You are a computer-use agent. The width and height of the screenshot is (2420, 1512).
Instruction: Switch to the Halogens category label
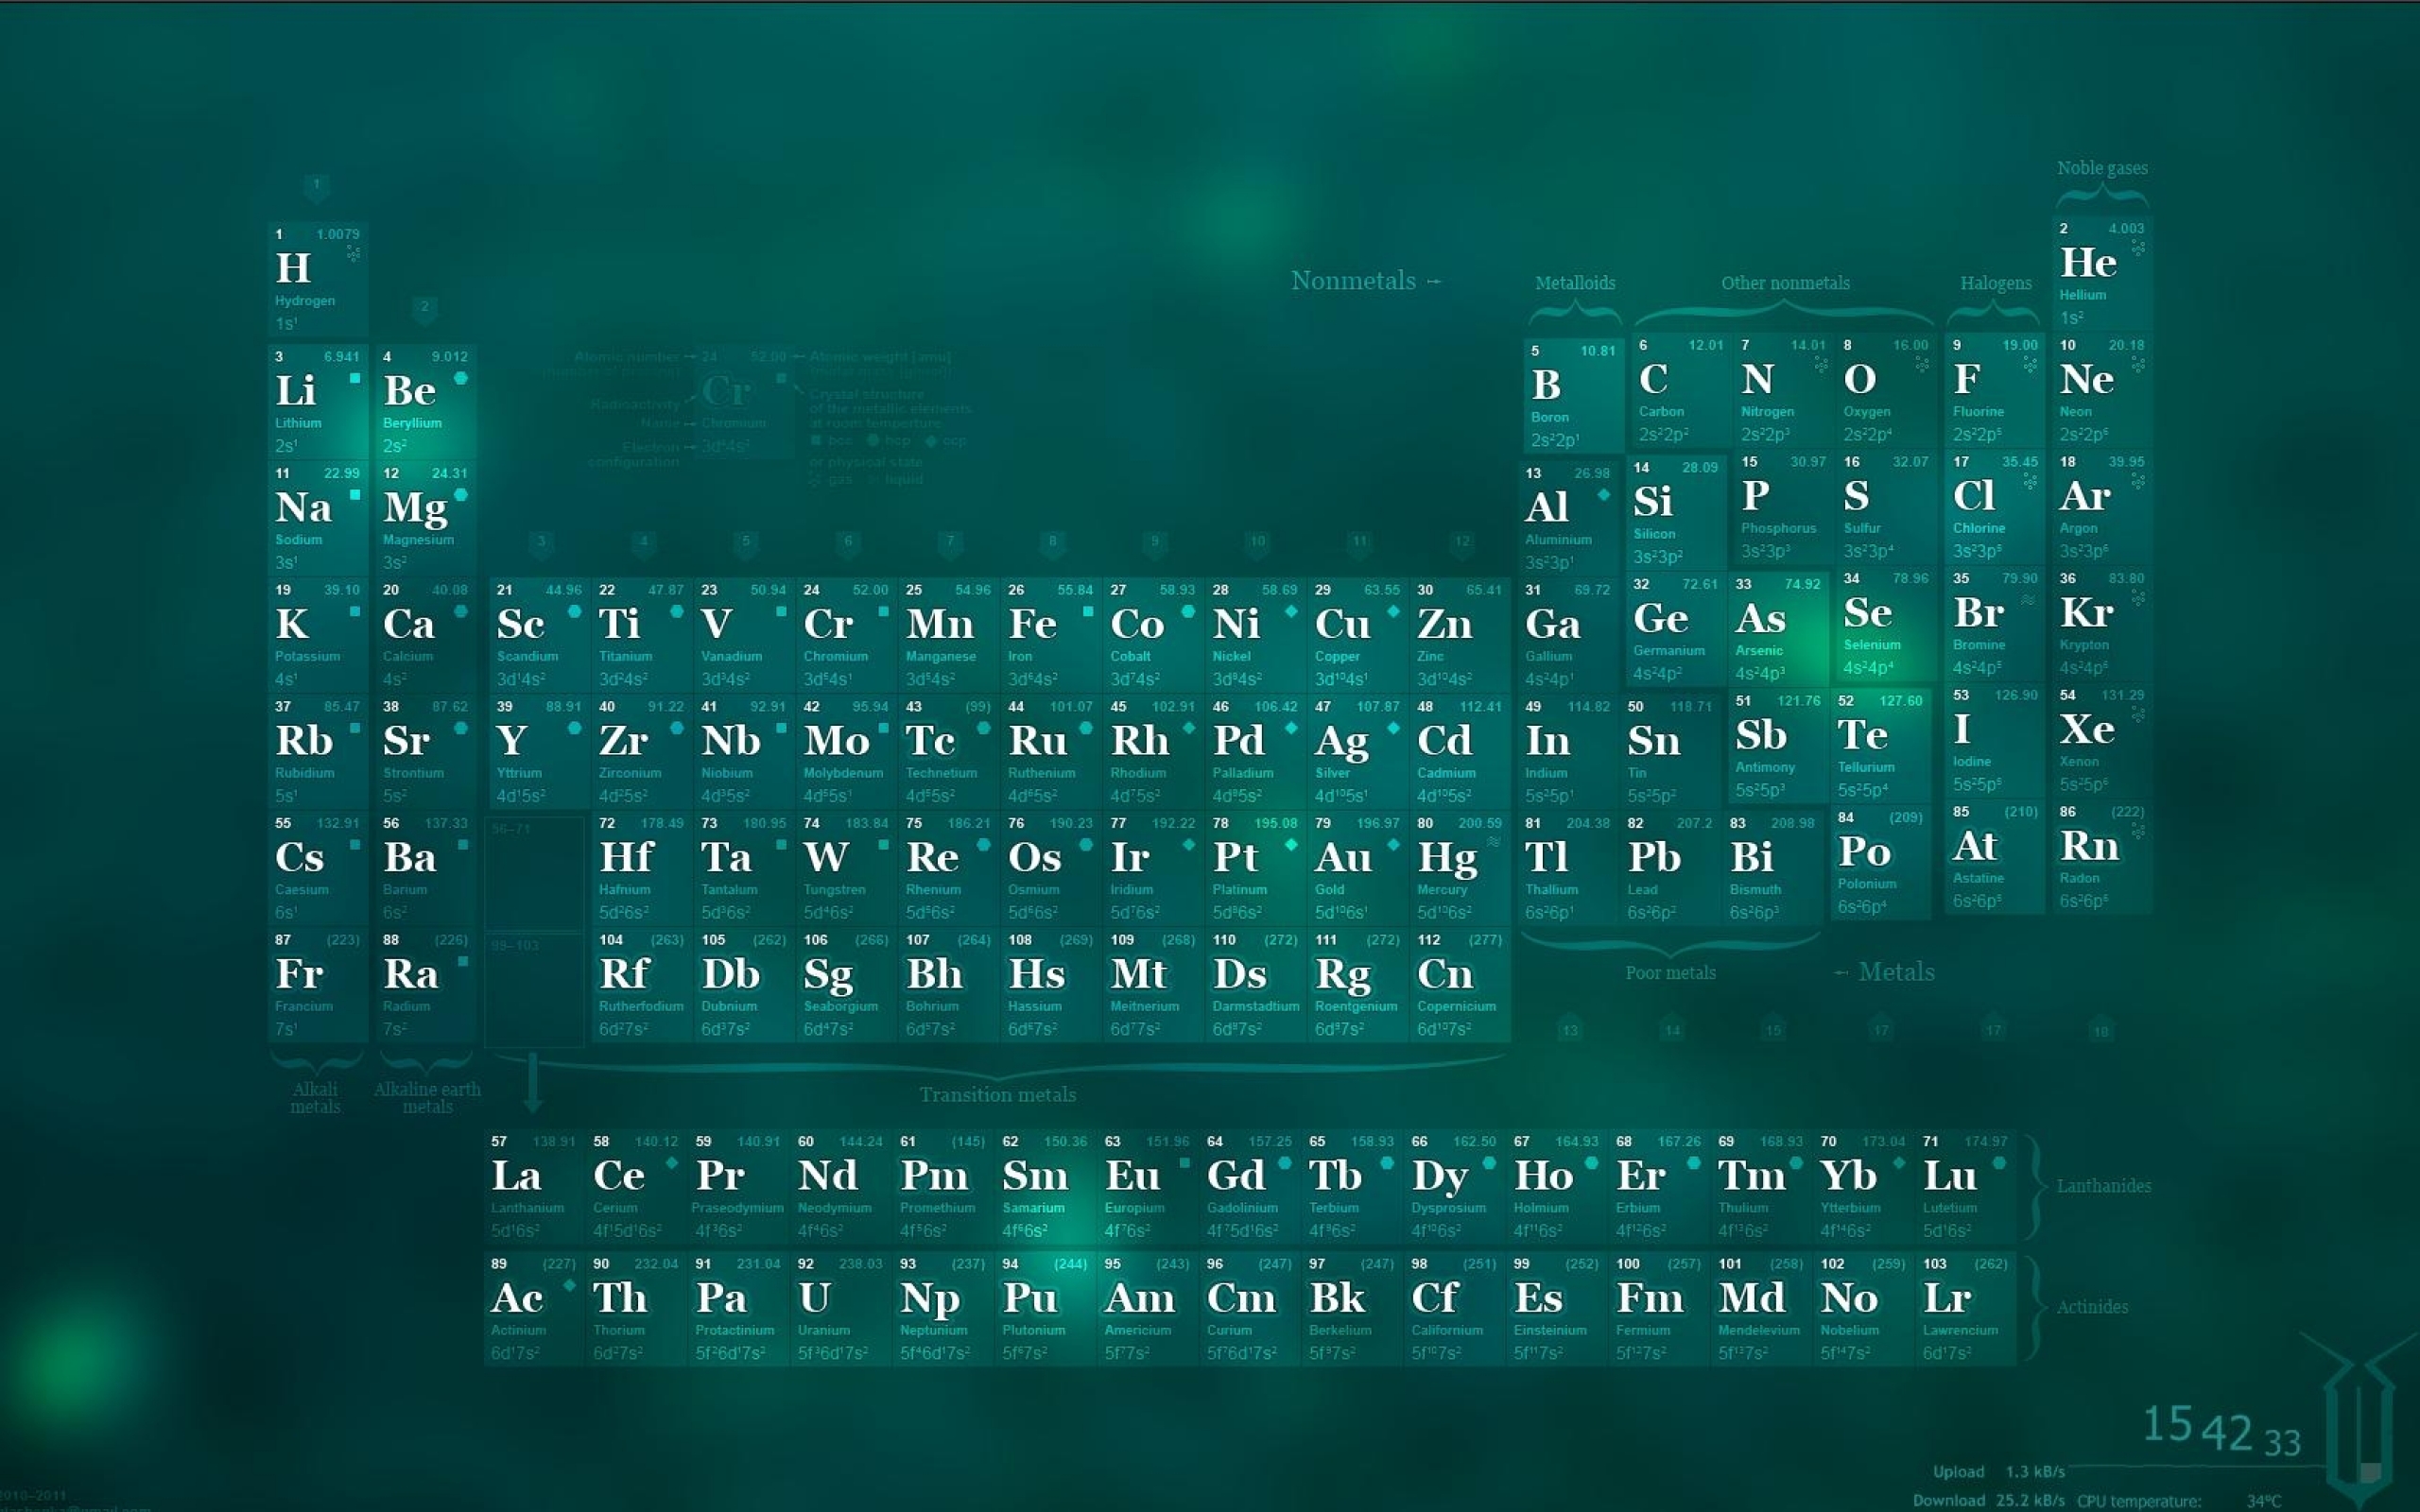pyautogui.click(x=1996, y=284)
